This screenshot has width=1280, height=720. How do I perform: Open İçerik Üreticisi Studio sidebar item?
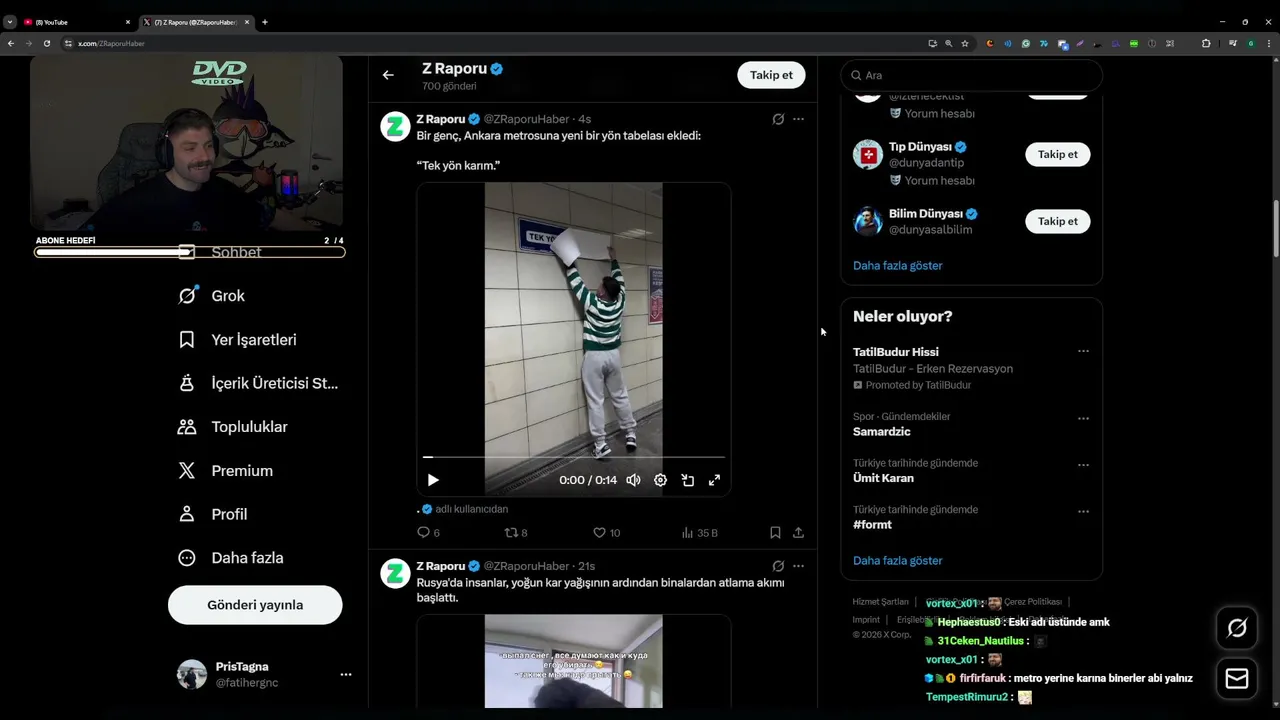pyautogui.click(x=258, y=383)
